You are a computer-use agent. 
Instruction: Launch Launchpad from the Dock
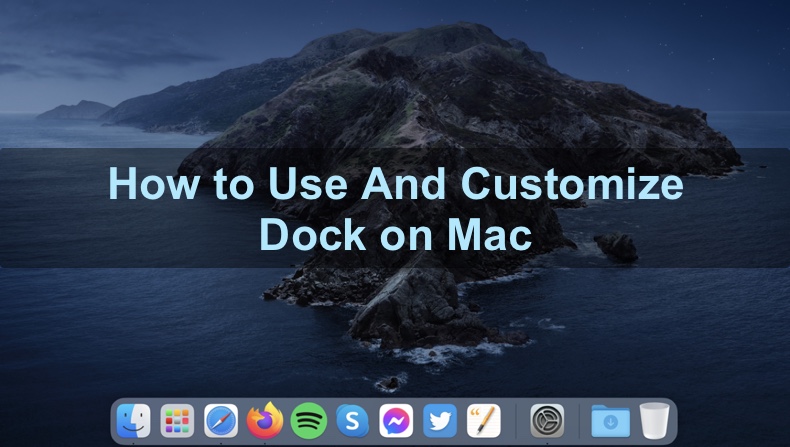pyautogui.click(x=177, y=421)
